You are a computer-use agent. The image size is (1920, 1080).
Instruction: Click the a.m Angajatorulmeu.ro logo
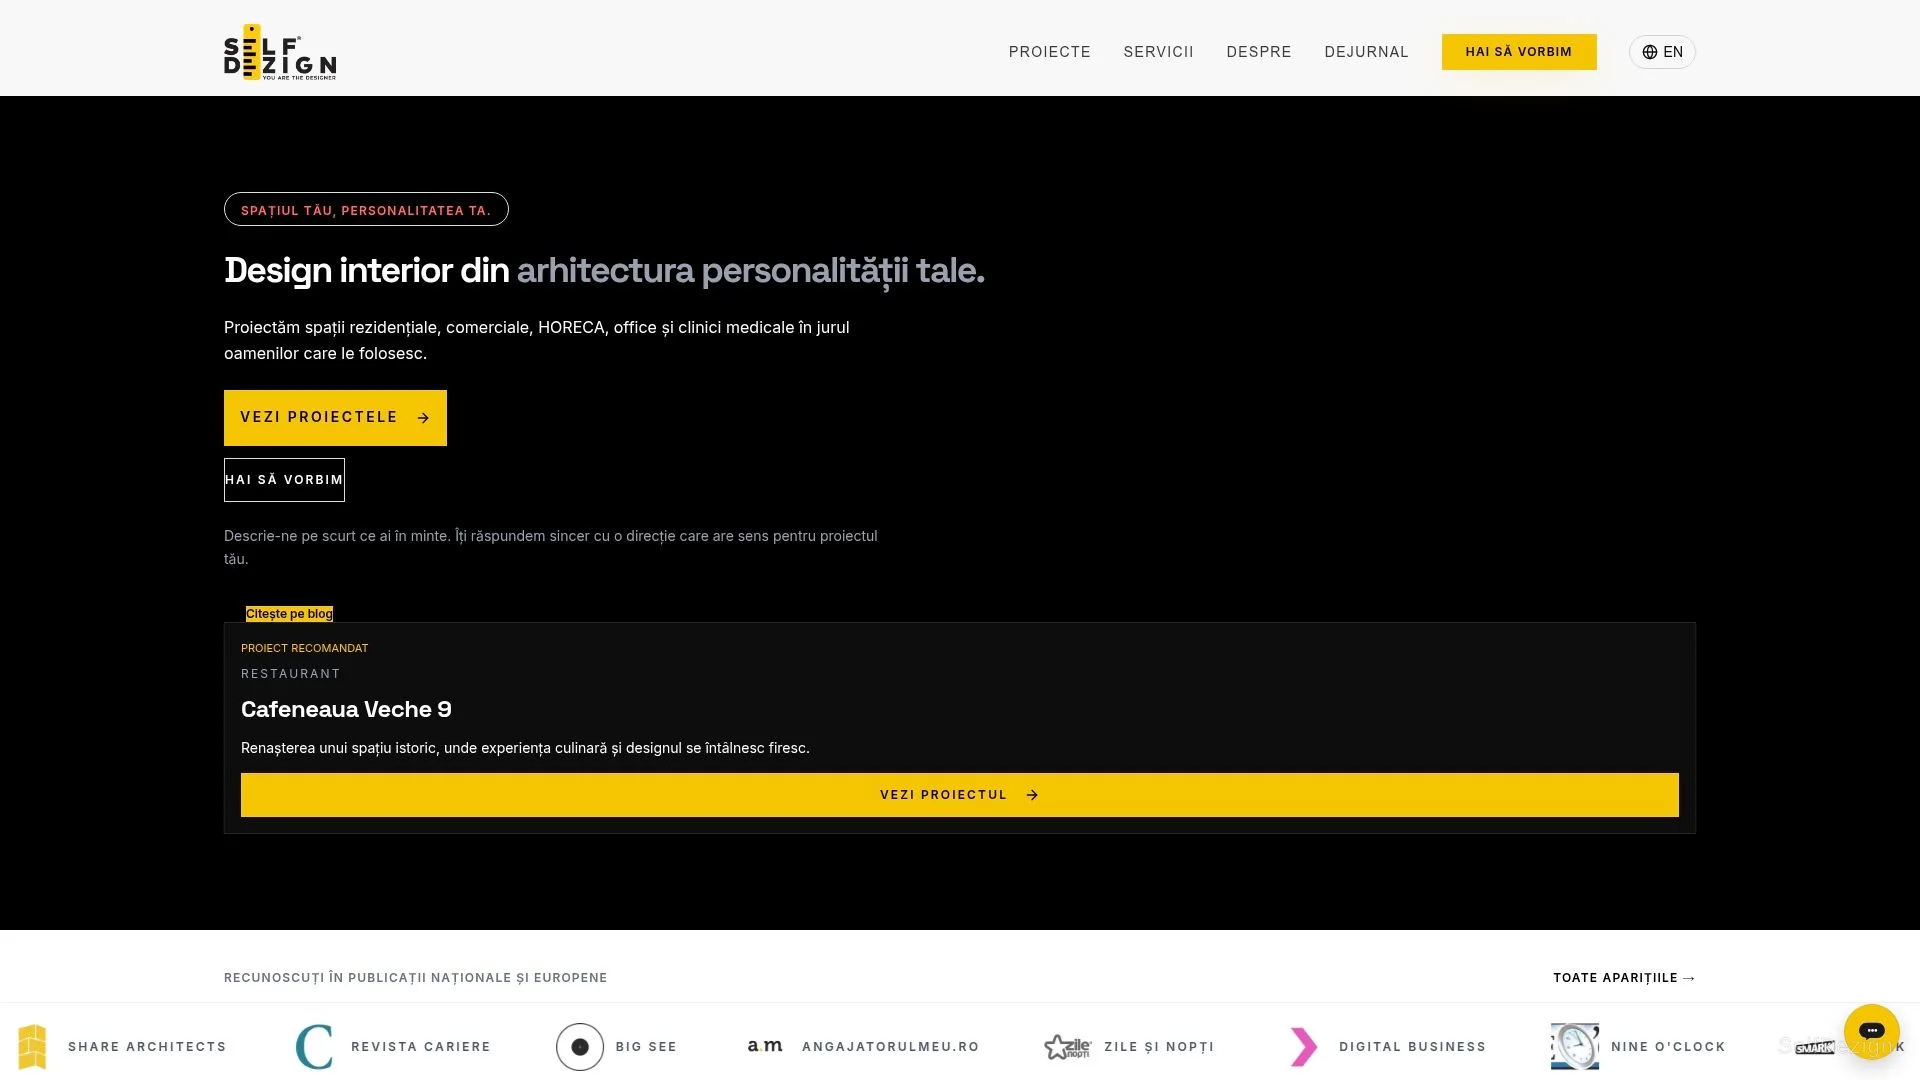point(765,1046)
